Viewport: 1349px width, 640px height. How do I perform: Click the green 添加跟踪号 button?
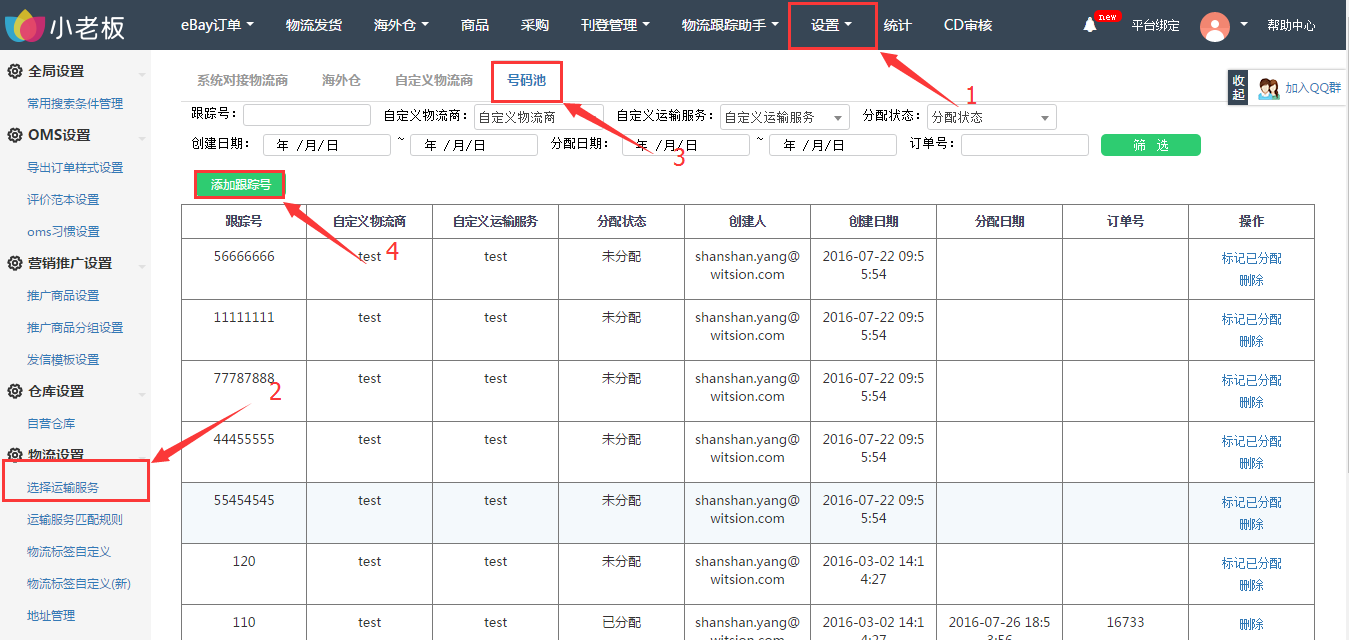[x=241, y=185]
